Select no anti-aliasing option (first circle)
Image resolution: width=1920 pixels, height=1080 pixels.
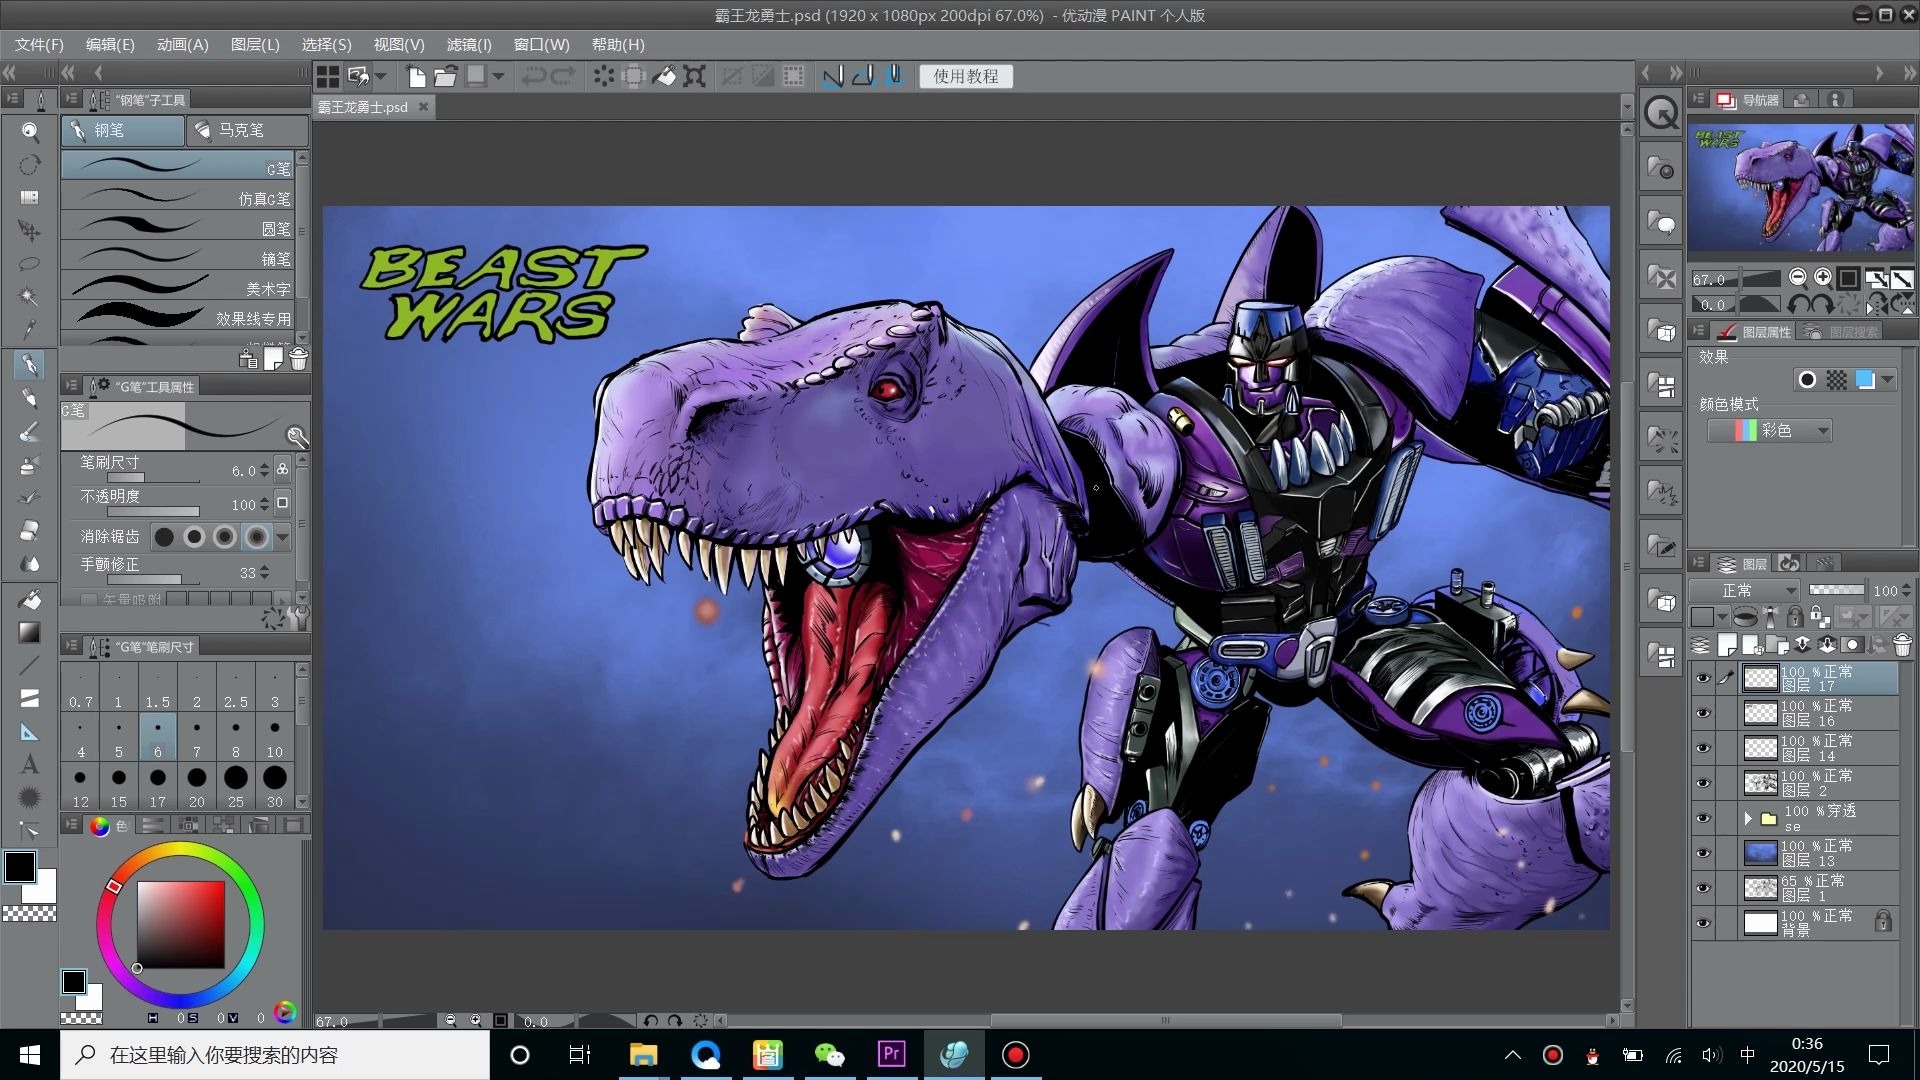pos(165,538)
